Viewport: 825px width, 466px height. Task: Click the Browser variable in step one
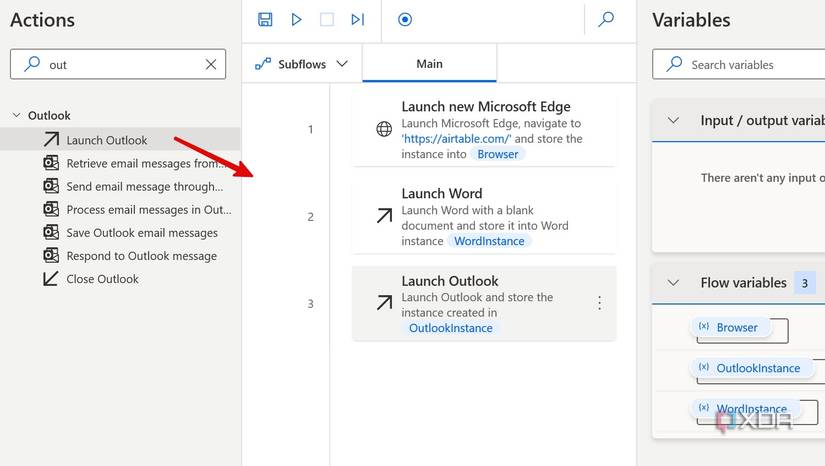tap(498, 154)
